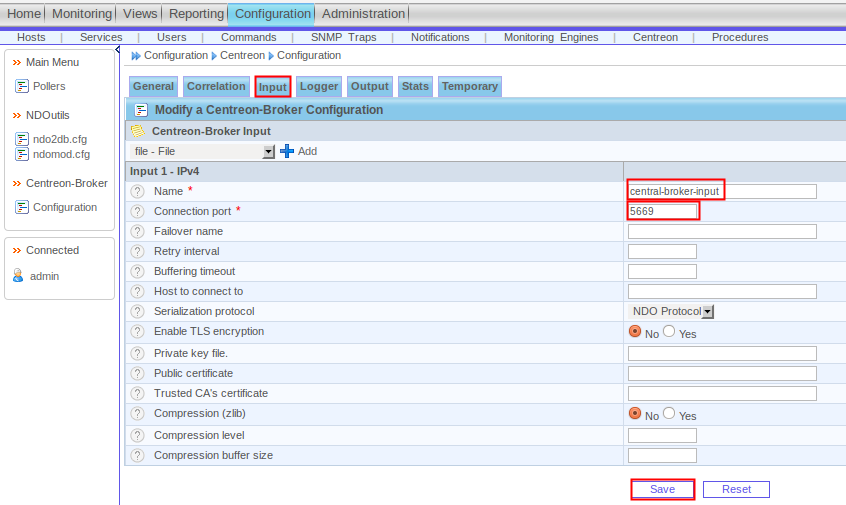The height and width of the screenshot is (505, 846).
Task: Click the admin user icon
Action: point(18,276)
